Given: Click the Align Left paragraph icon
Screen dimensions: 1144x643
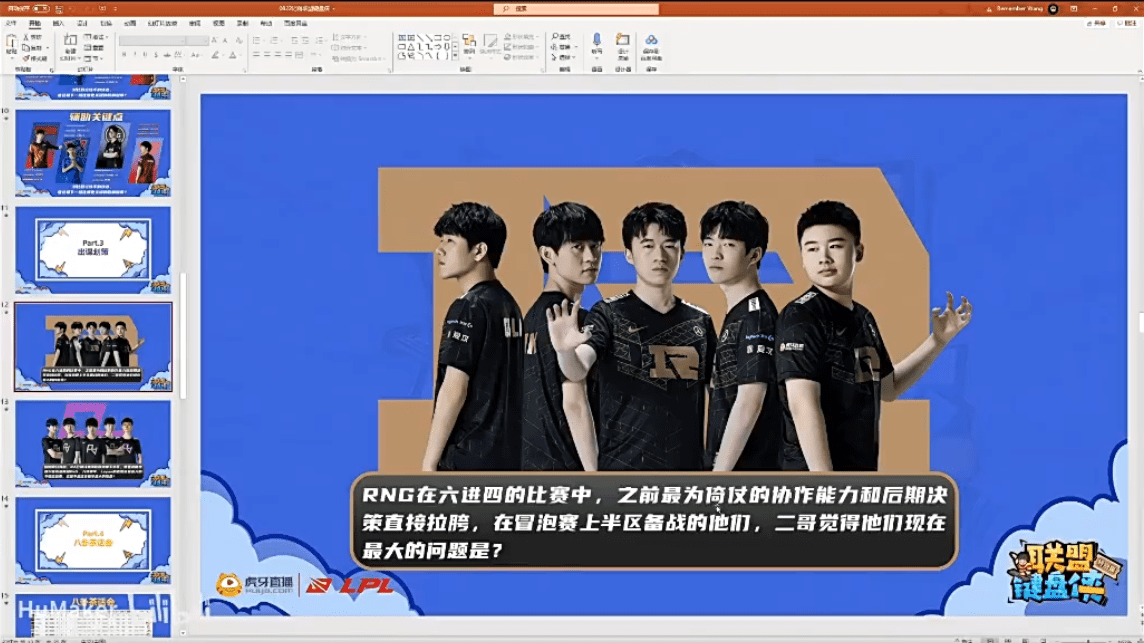Looking at the screenshot, I should pyautogui.click(x=256, y=55).
